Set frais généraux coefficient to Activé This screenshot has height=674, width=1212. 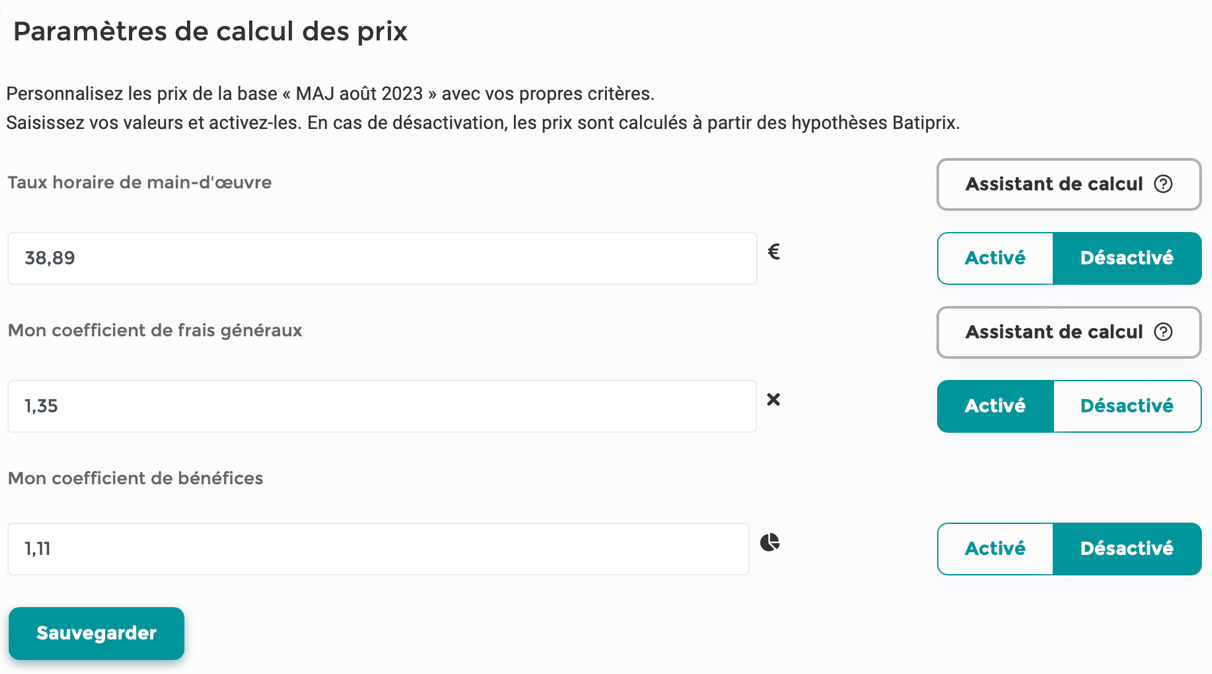pos(995,406)
